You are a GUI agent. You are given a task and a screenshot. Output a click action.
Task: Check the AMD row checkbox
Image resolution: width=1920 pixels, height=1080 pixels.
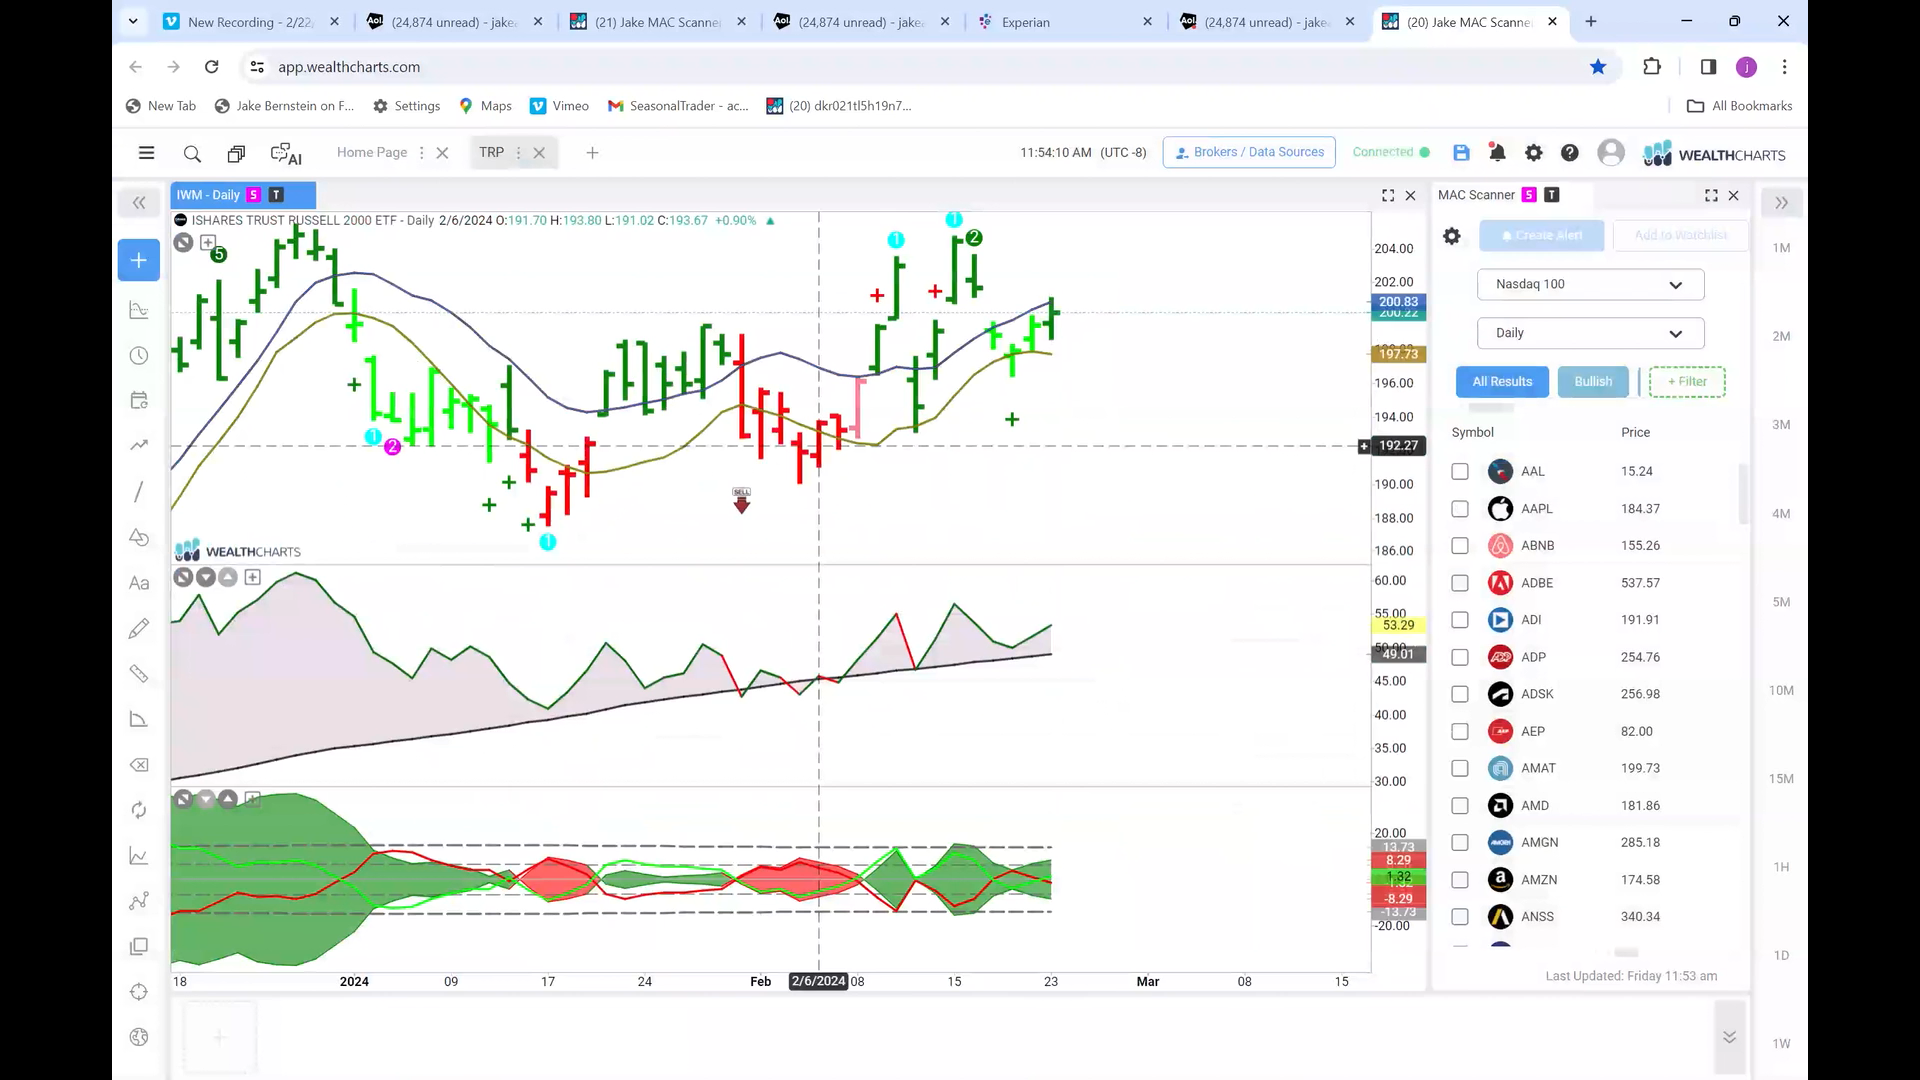(1460, 806)
